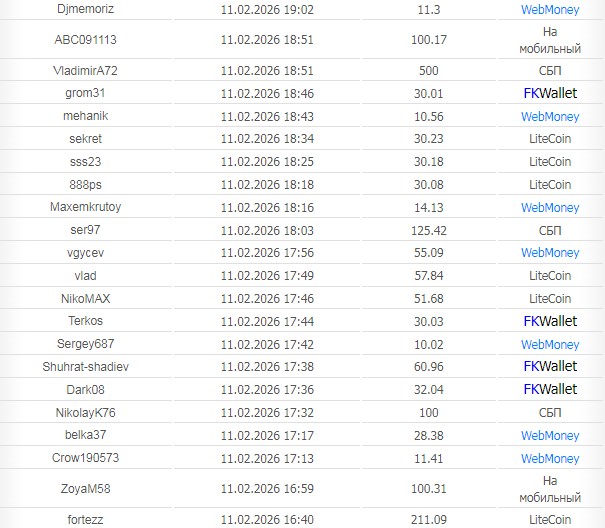
Task: Select the ZoyaM58 username
Action: click(x=86, y=488)
